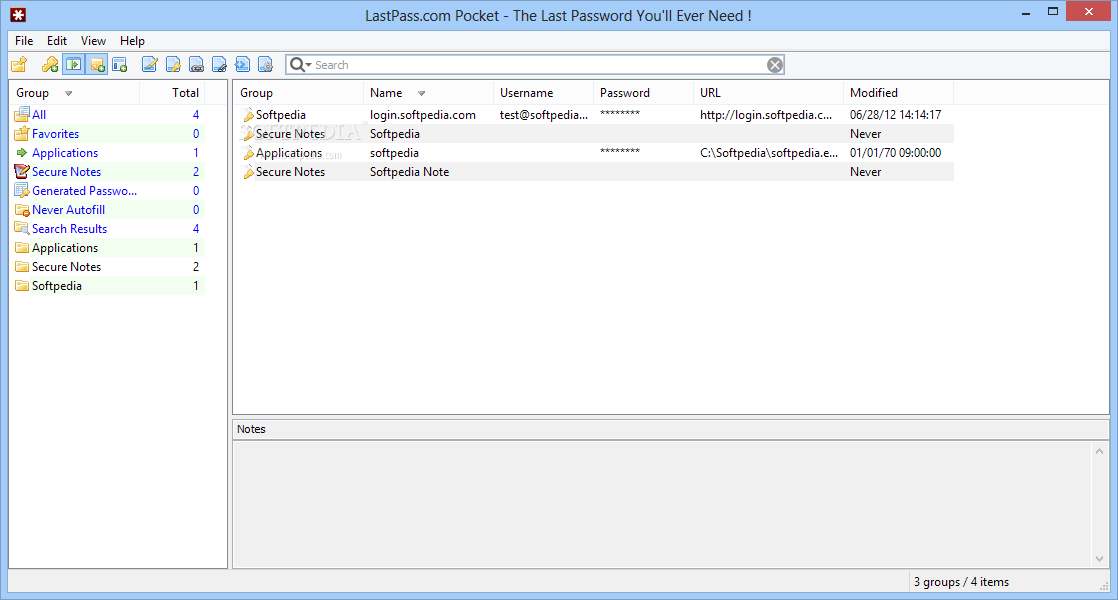This screenshot has height=600, width=1118.
Task: Click sort arrow on left Group header
Action: click(68, 93)
